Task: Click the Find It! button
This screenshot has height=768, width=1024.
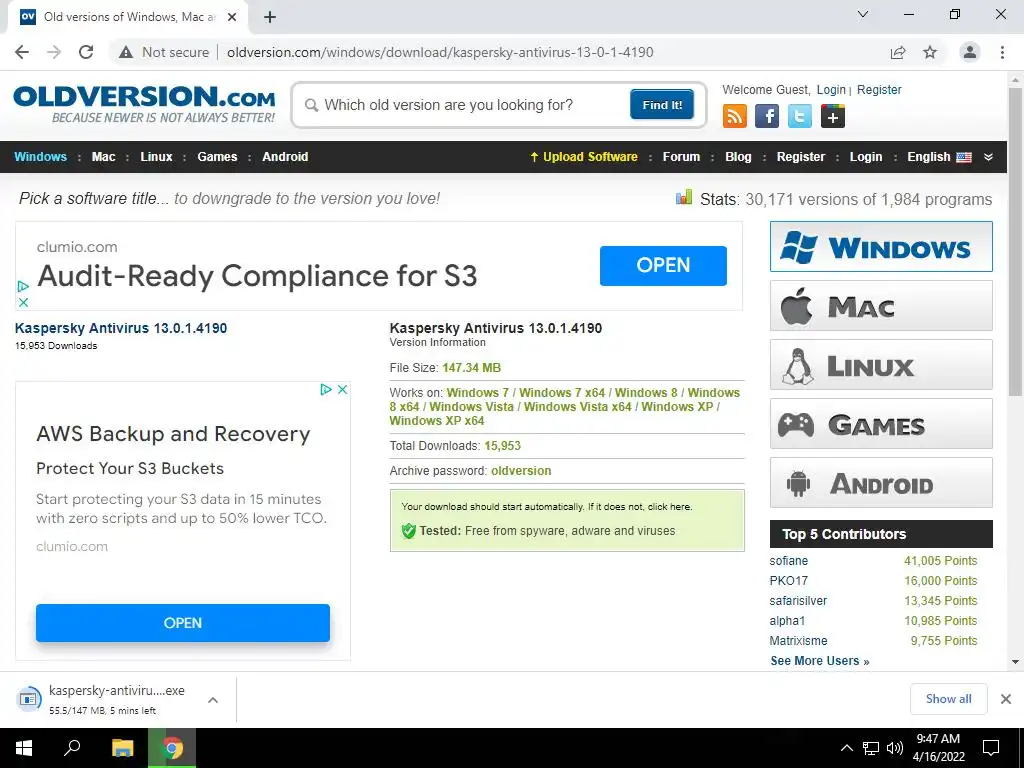Action: point(662,104)
